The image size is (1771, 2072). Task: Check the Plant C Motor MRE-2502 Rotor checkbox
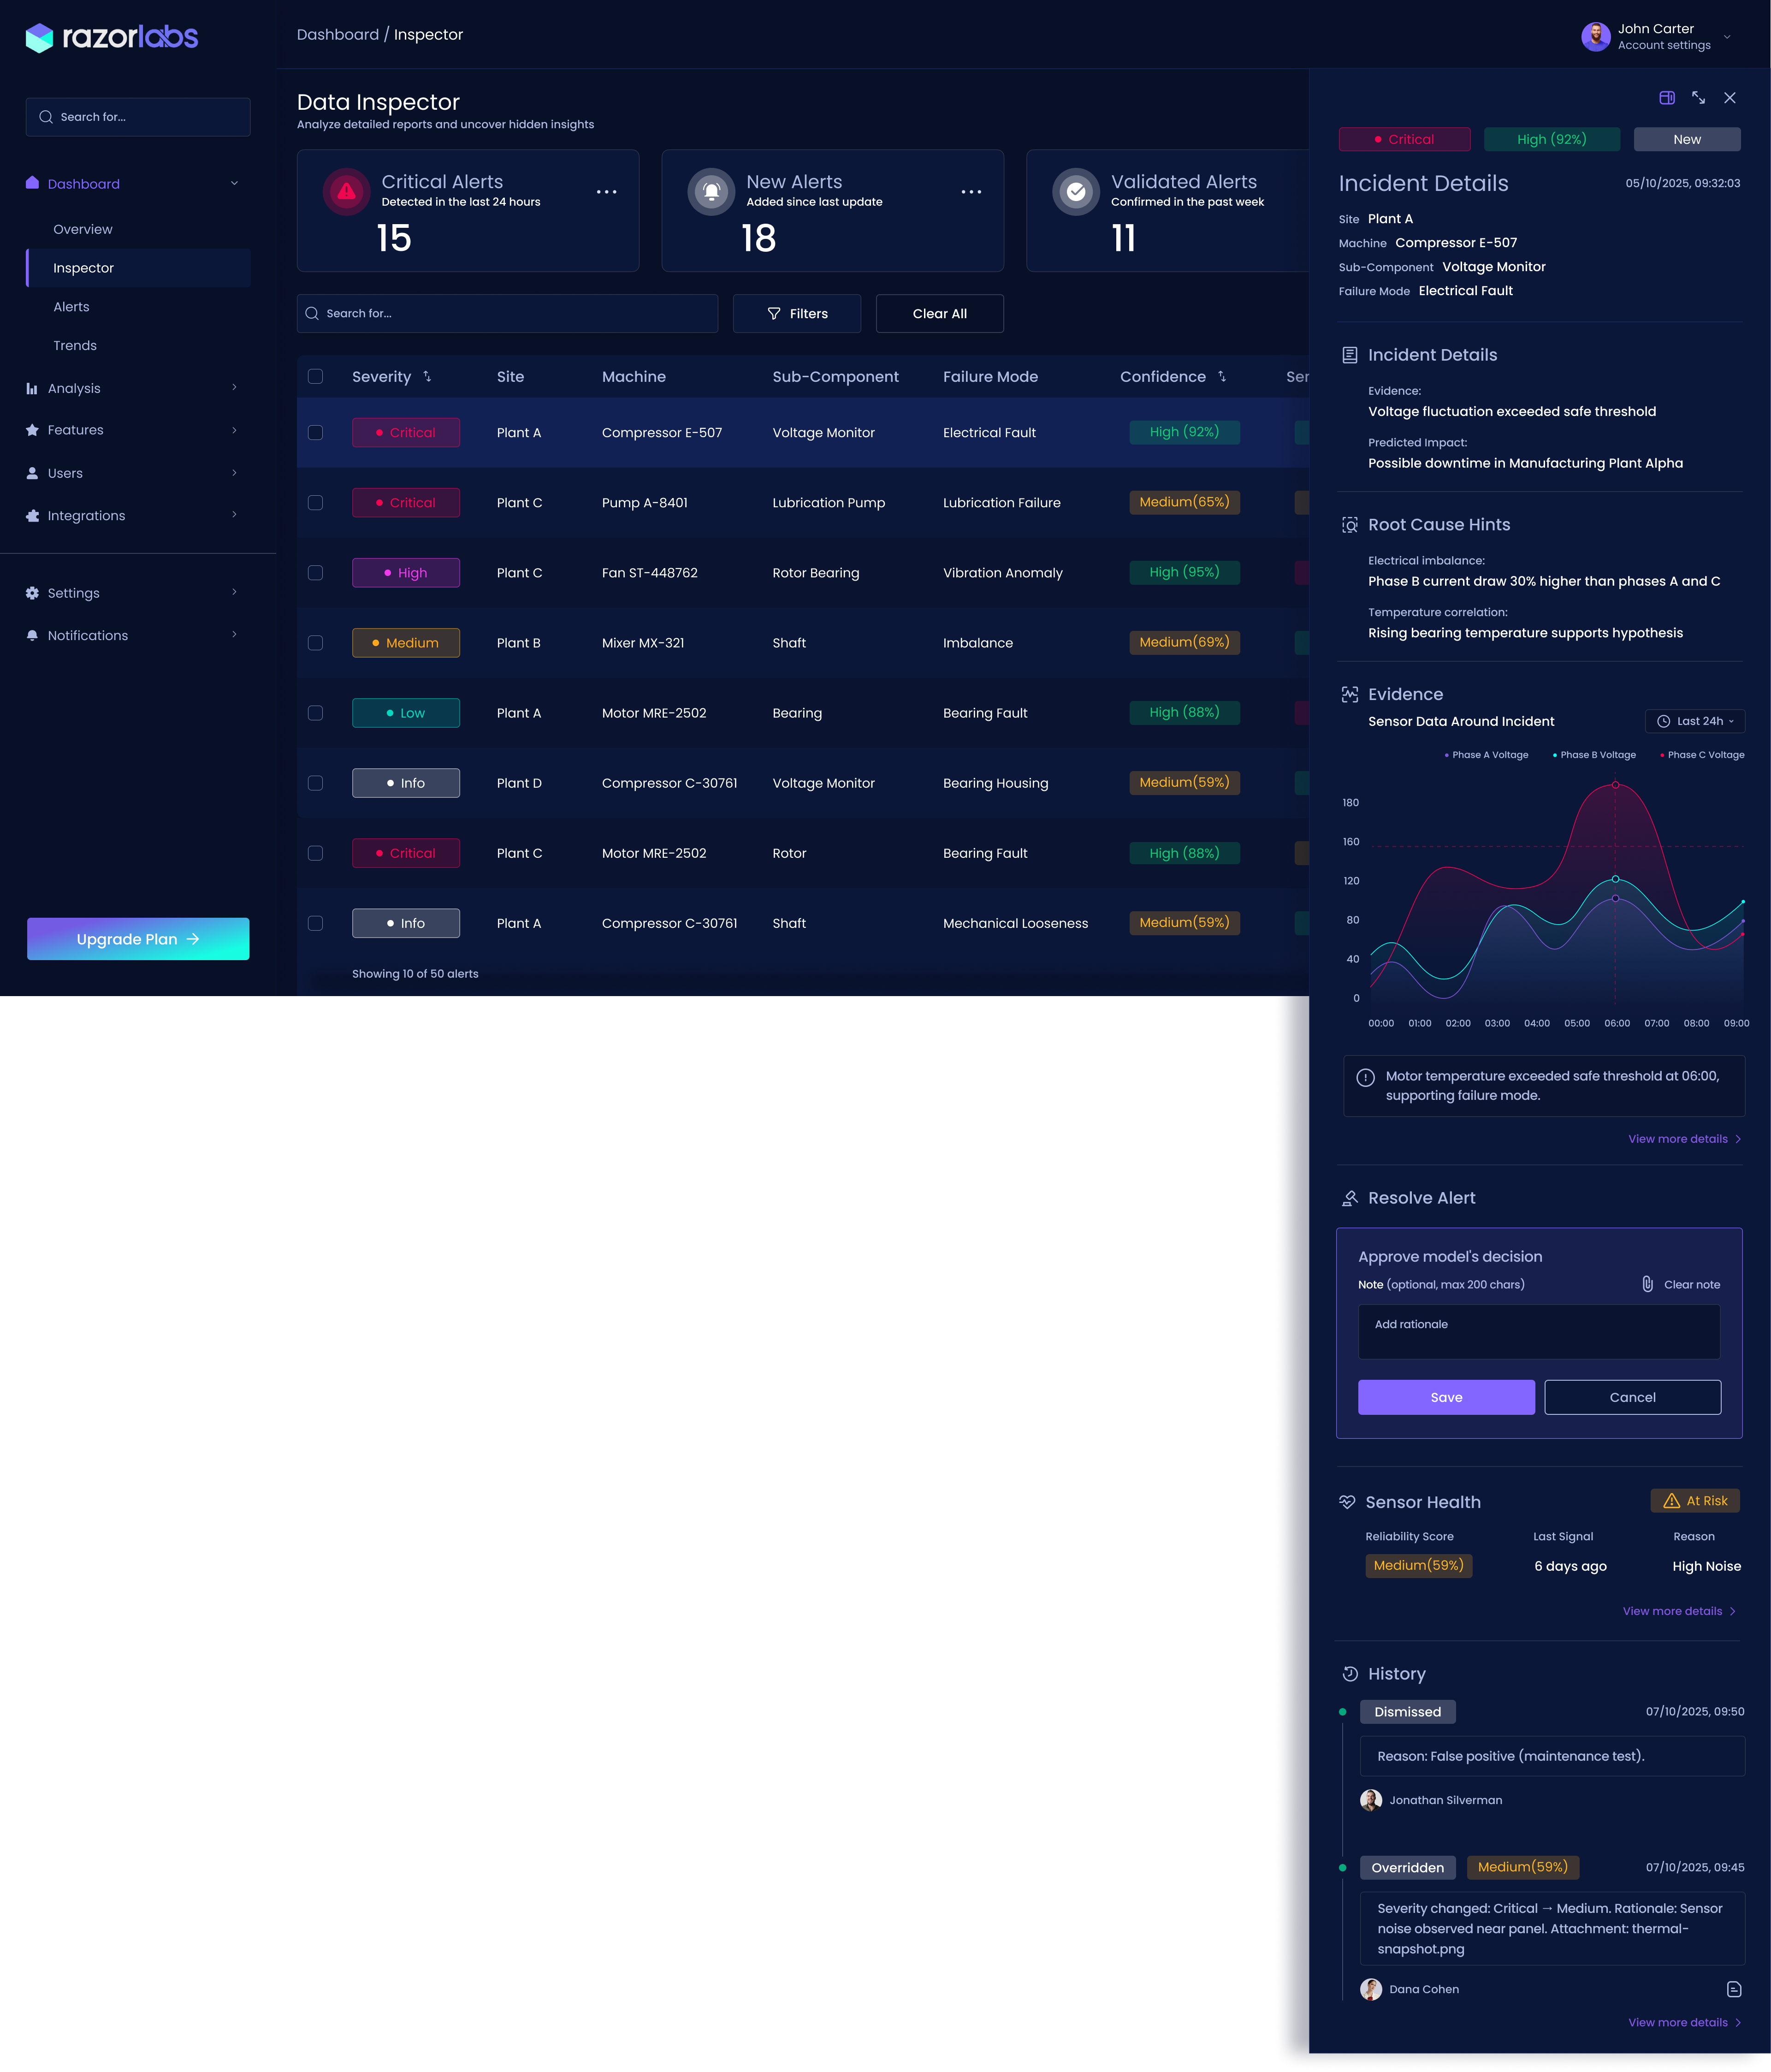(x=315, y=853)
